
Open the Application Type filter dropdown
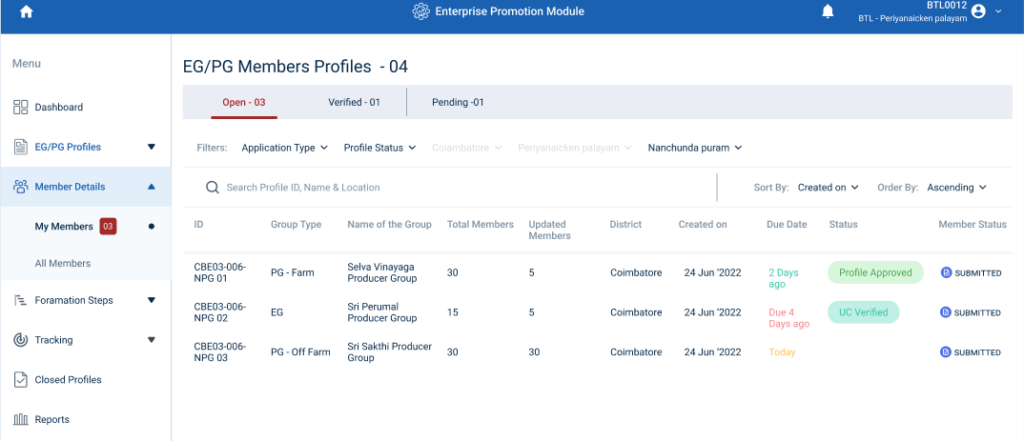point(284,148)
